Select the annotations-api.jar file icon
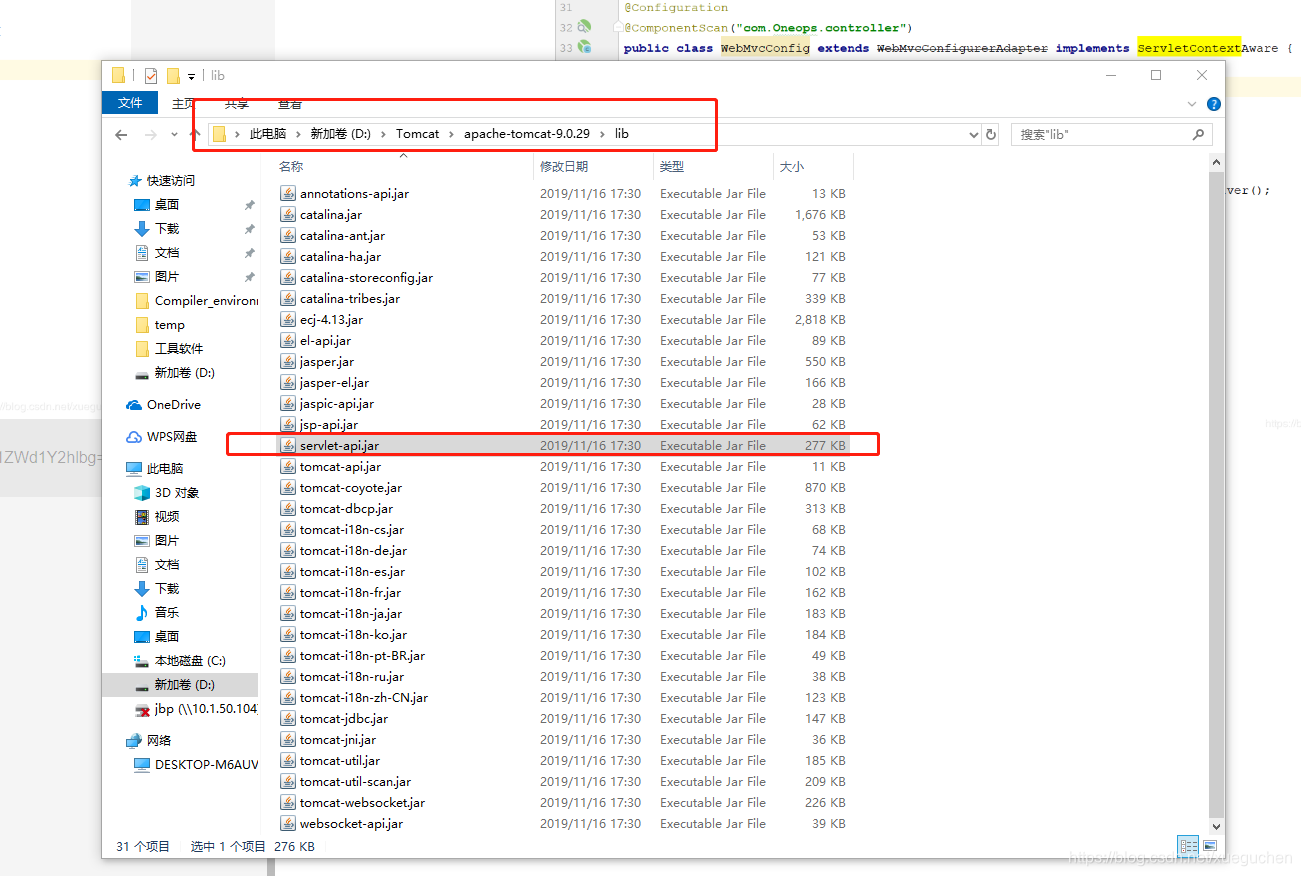 coord(288,194)
